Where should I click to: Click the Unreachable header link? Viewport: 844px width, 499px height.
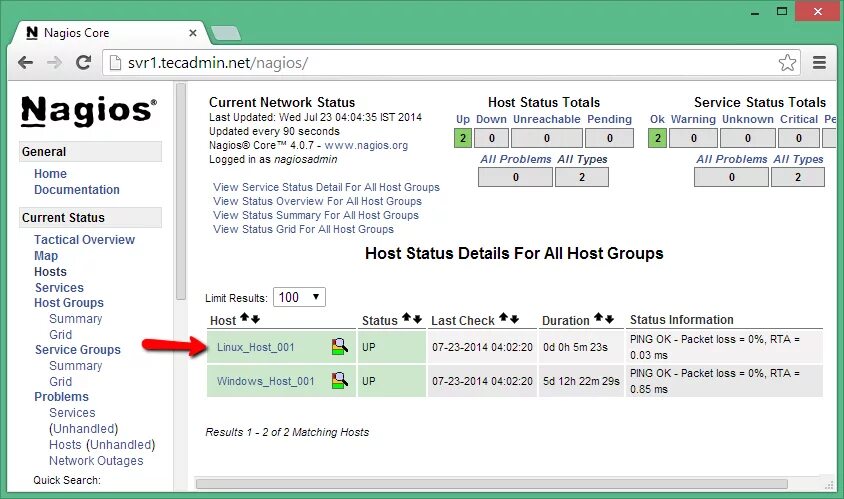pyautogui.click(x=546, y=119)
